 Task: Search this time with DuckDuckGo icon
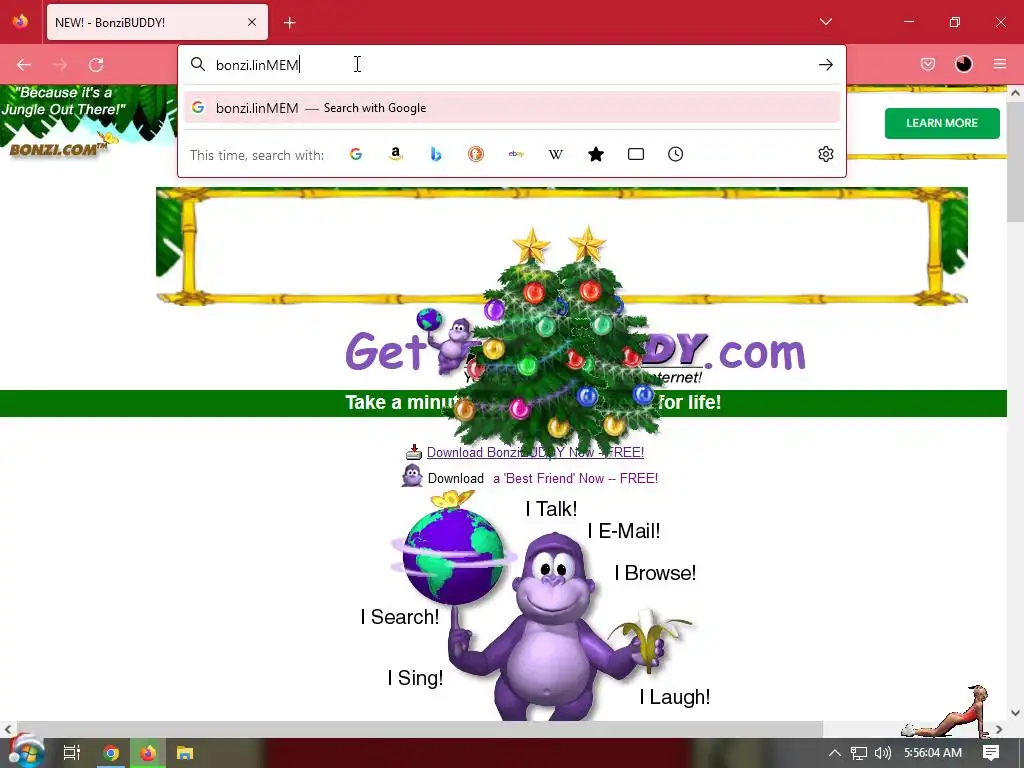pos(476,154)
